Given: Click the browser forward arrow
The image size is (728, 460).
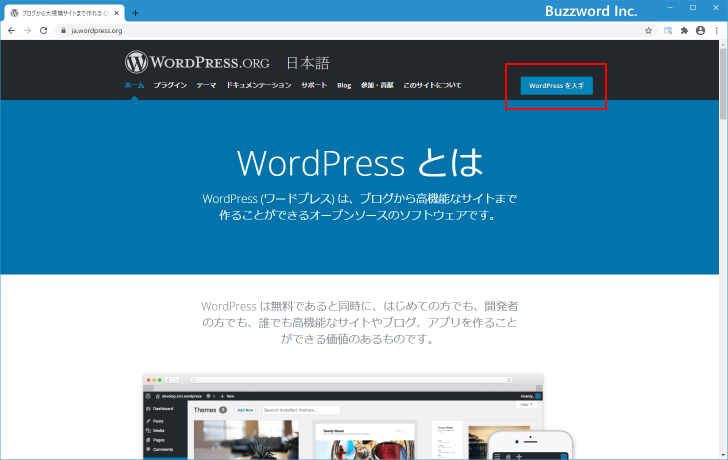Looking at the screenshot, I should (x=27, y=31).
